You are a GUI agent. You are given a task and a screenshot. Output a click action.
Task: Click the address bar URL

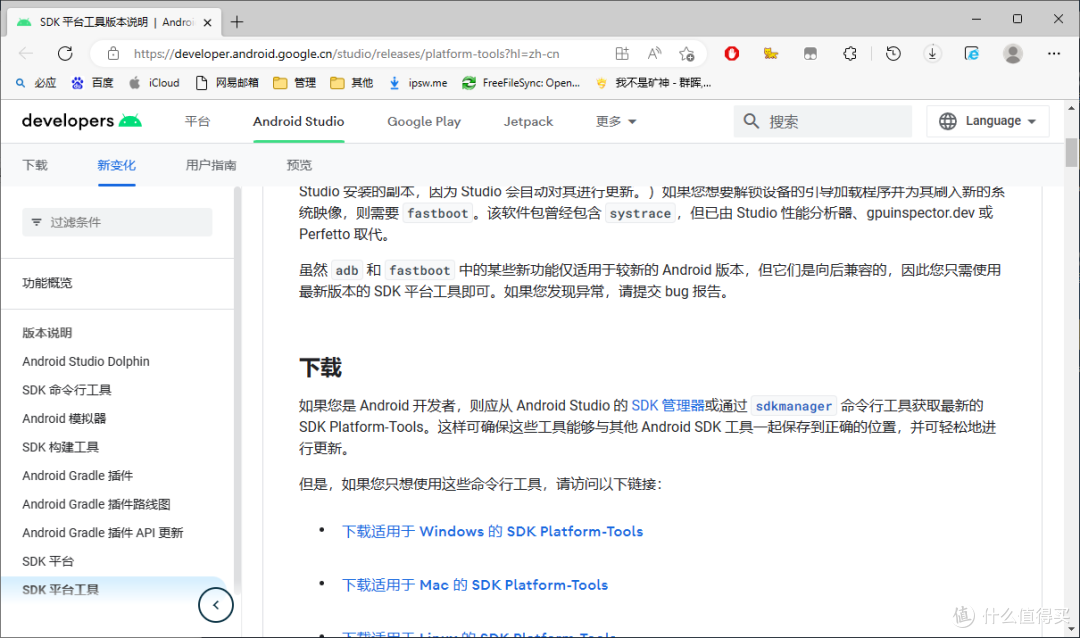click(x=346, y=54)
